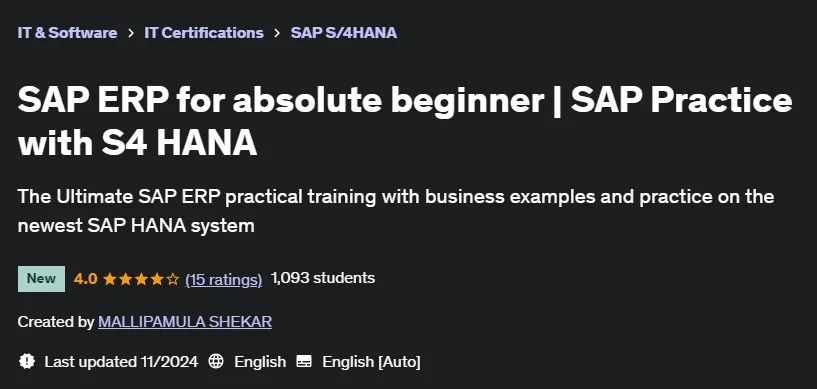Screen dimensions: 817x389
Task: Click the third orange rating star
Action: [x=141, y=279]
